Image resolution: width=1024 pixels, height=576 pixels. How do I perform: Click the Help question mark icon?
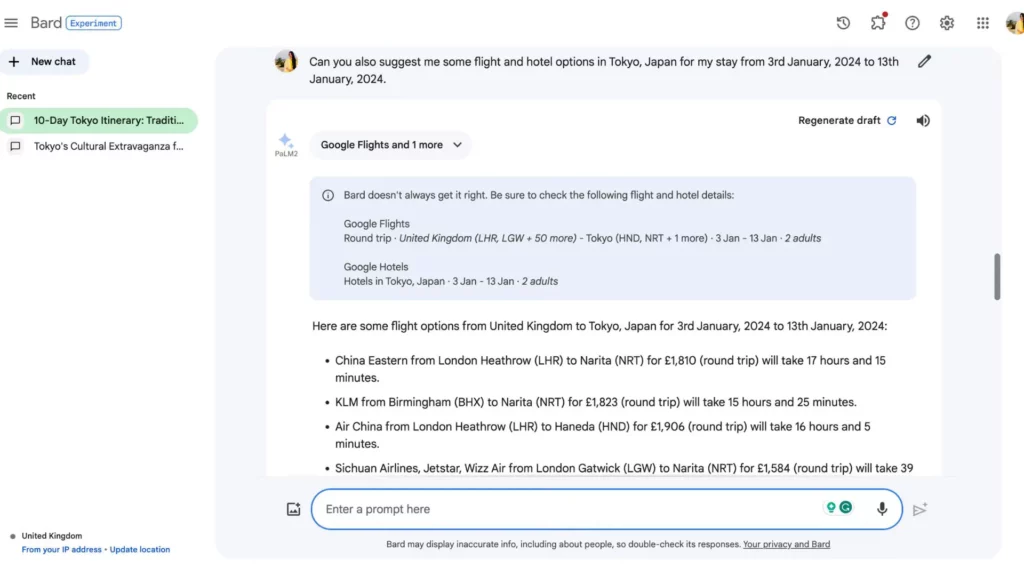click(x=912, y=23)
